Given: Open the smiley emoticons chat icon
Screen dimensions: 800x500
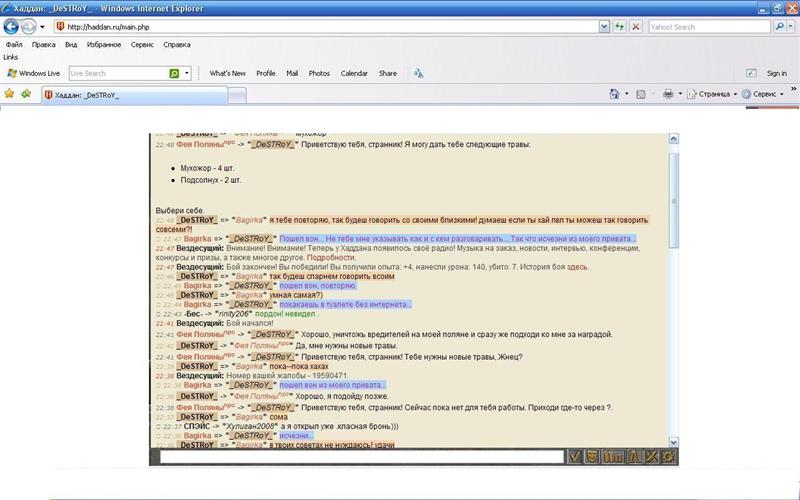Looking at the screenshot, I should [594, 457].
